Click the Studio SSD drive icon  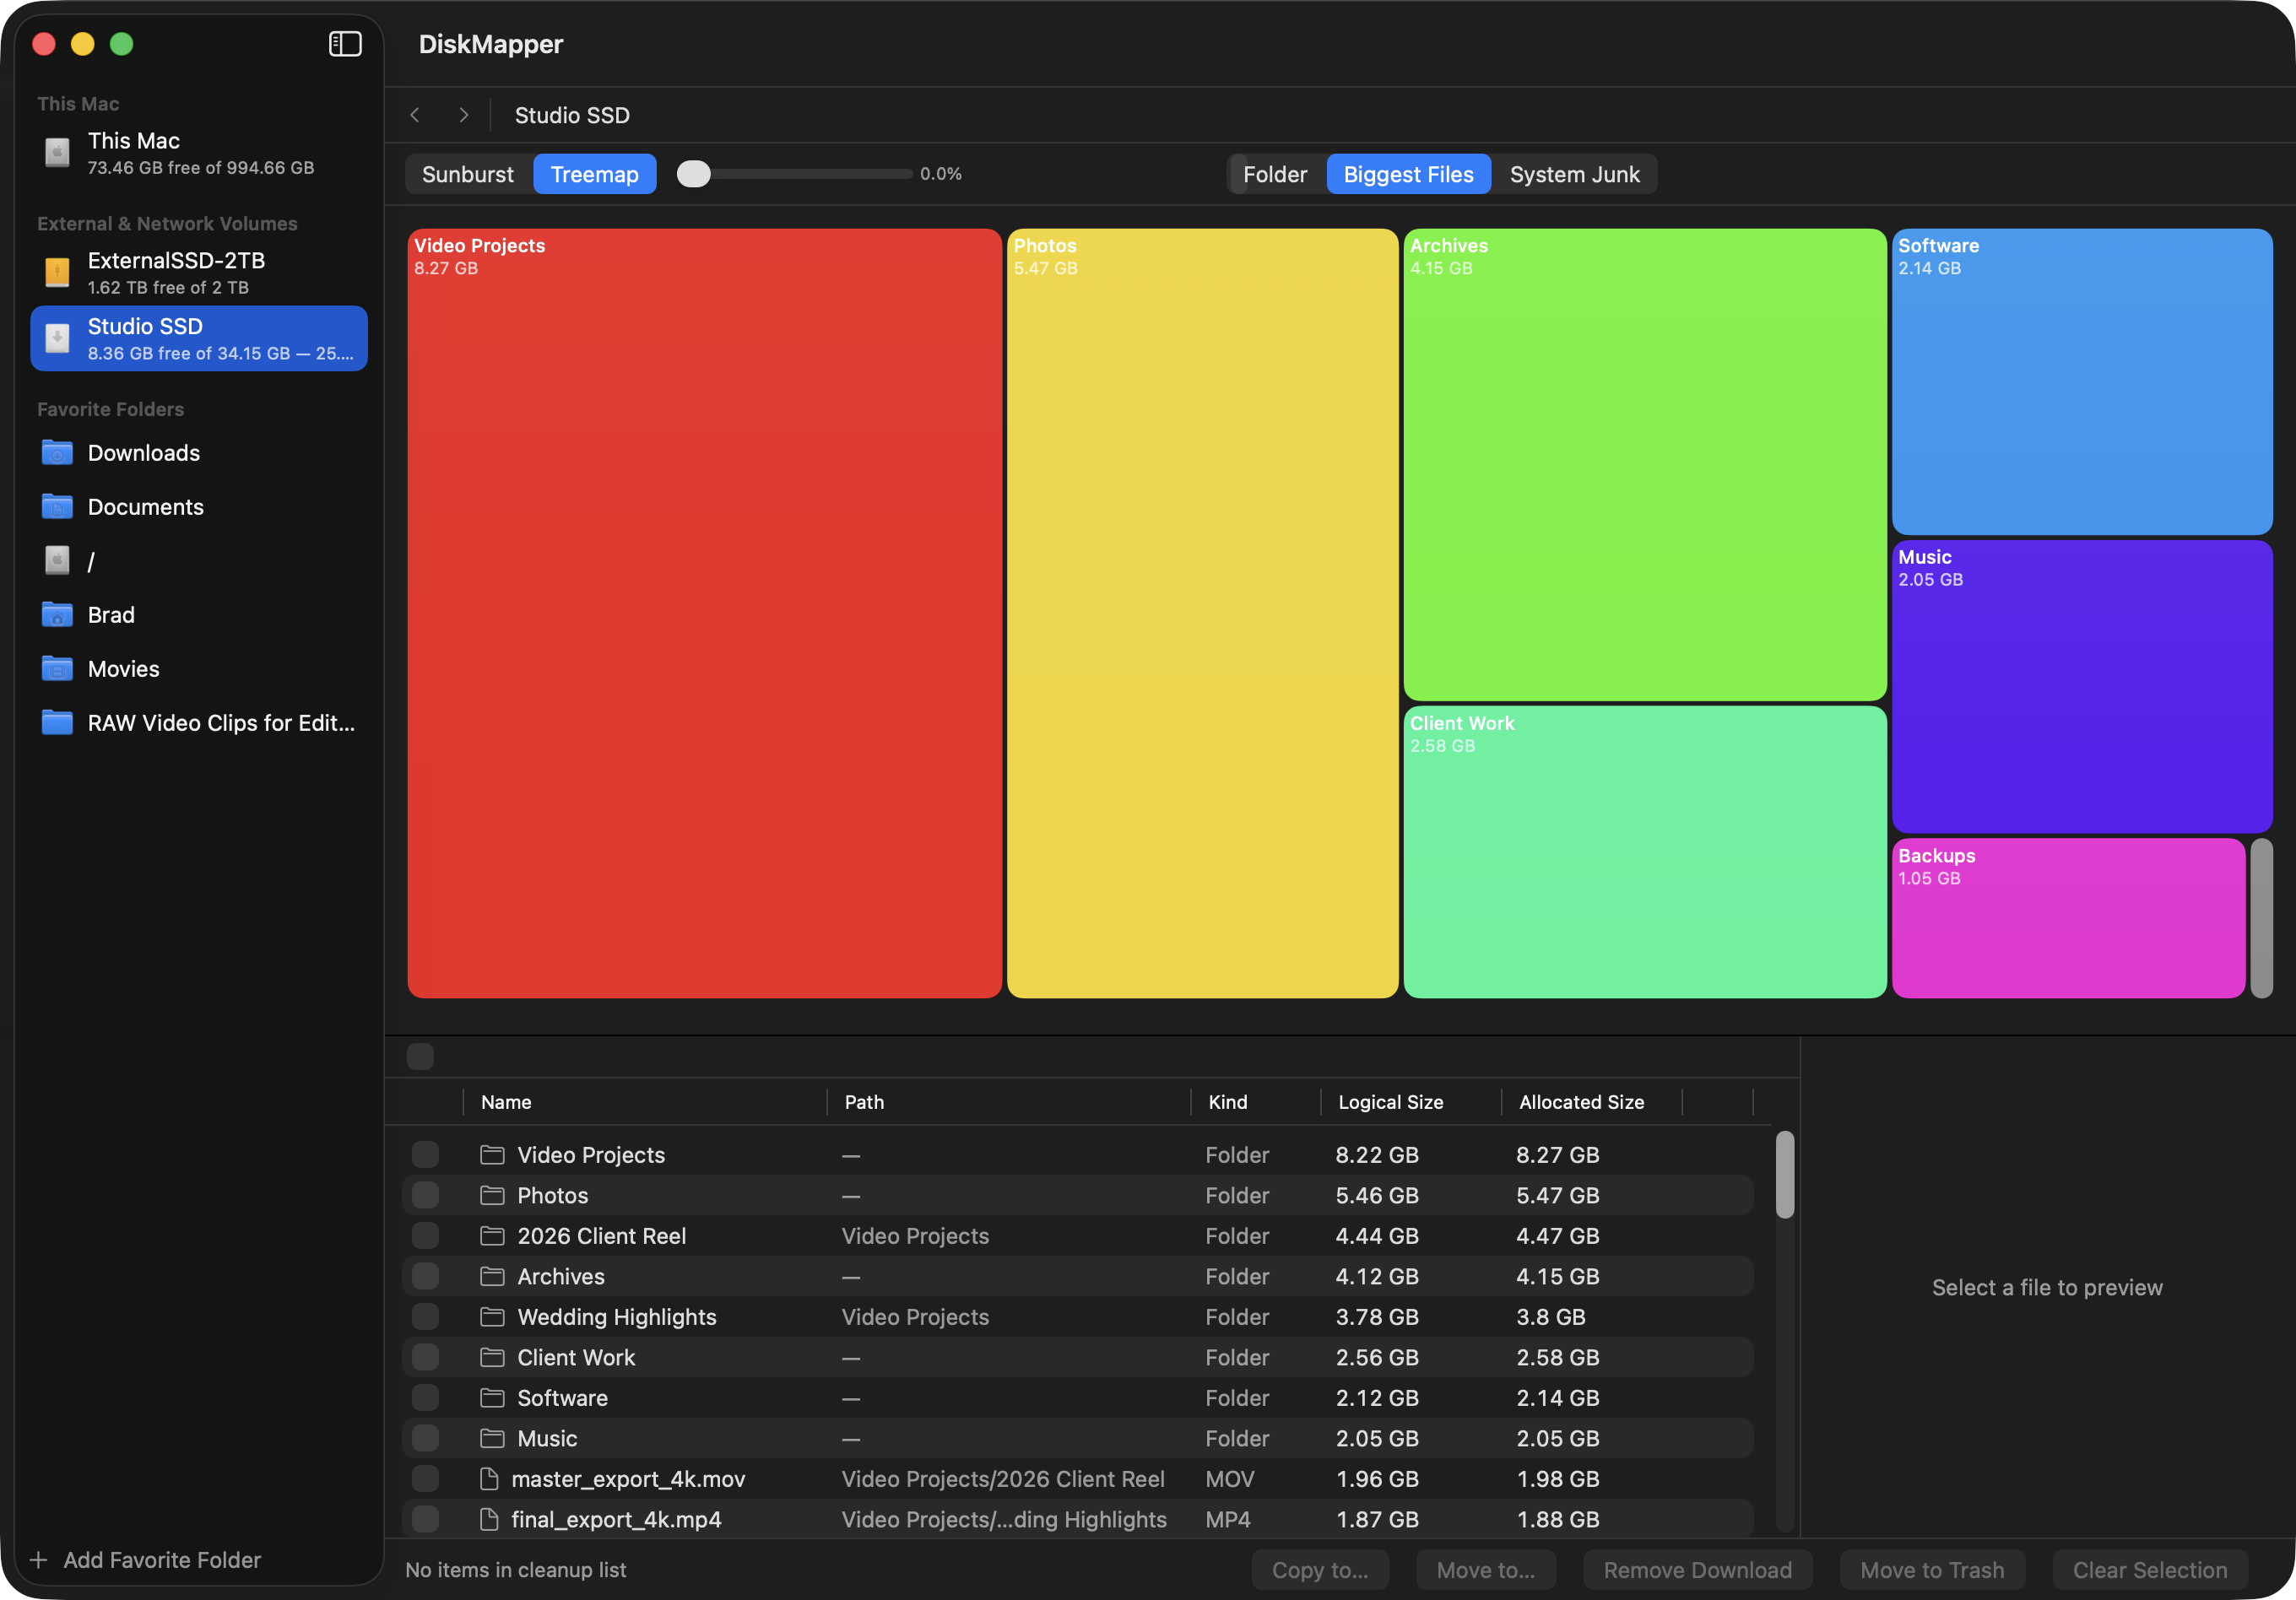(57, 338)
